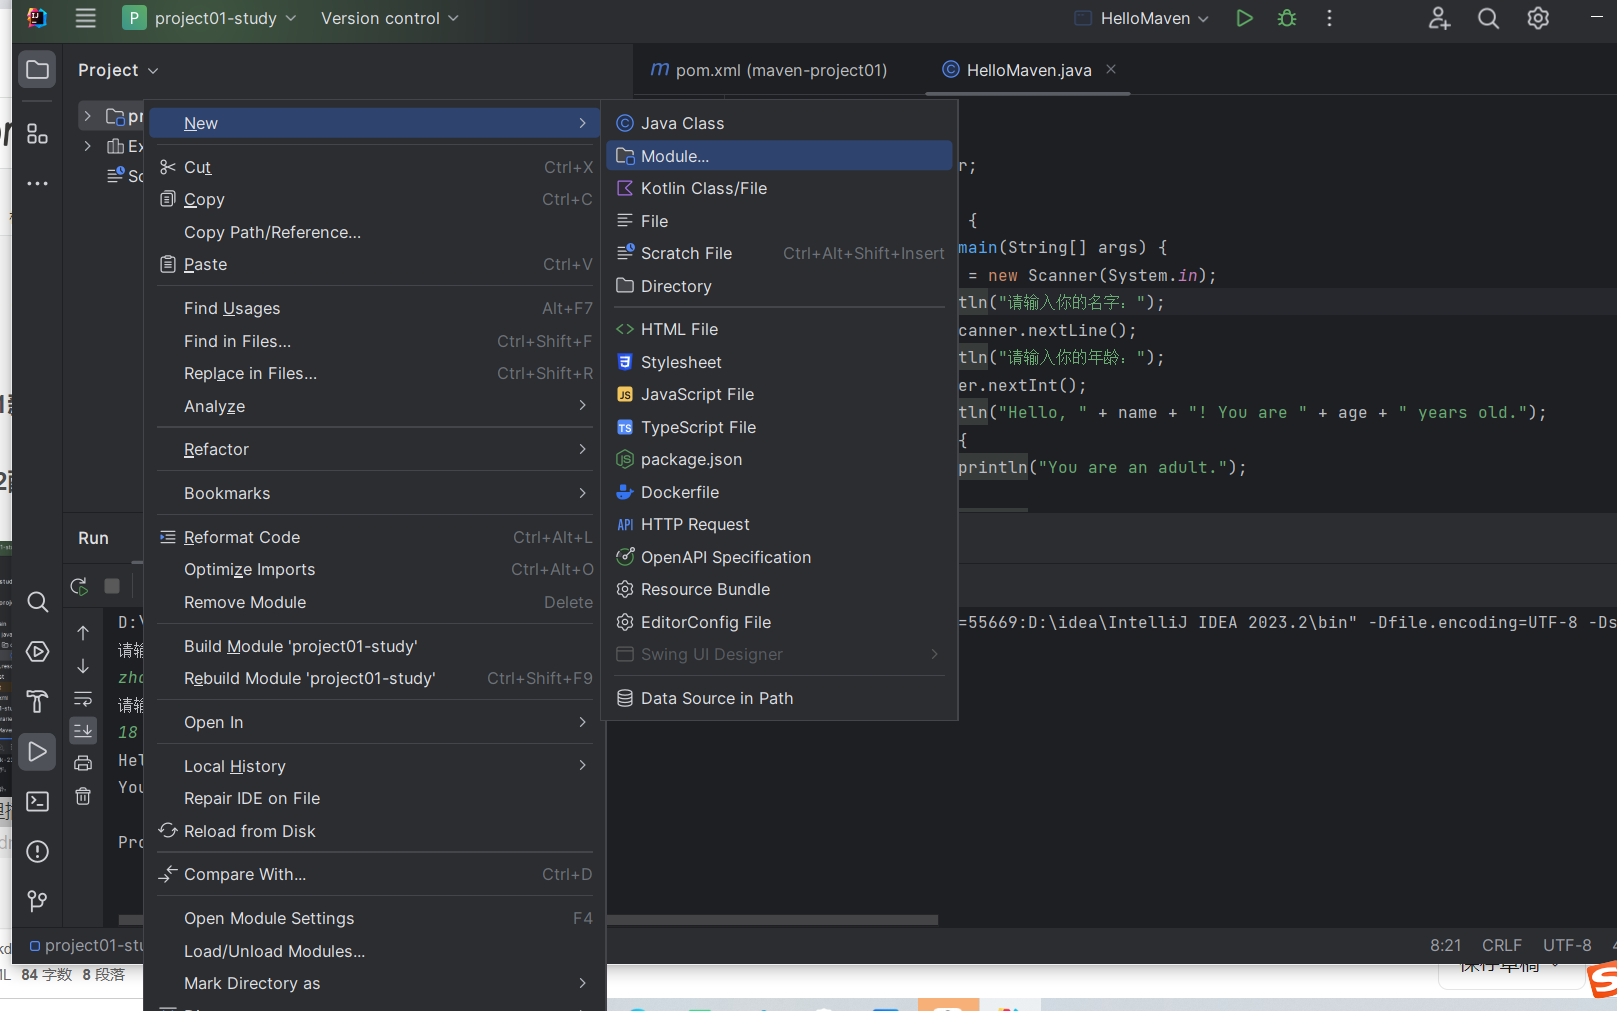Create a new Dockerfile
Screen dimensions: 1617x1011
point(779,492)
